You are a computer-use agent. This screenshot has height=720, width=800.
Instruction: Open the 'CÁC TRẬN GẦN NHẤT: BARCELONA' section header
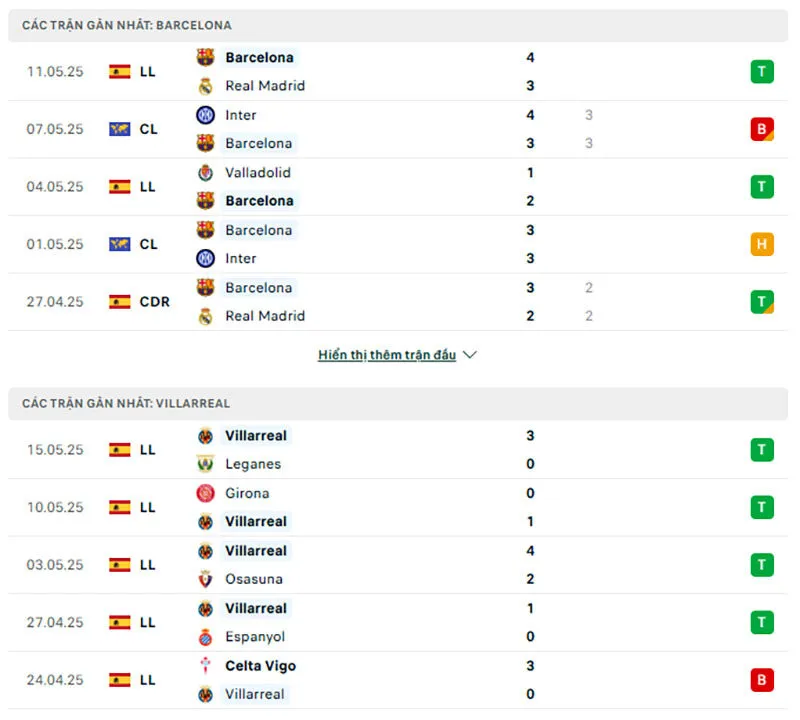125,25
